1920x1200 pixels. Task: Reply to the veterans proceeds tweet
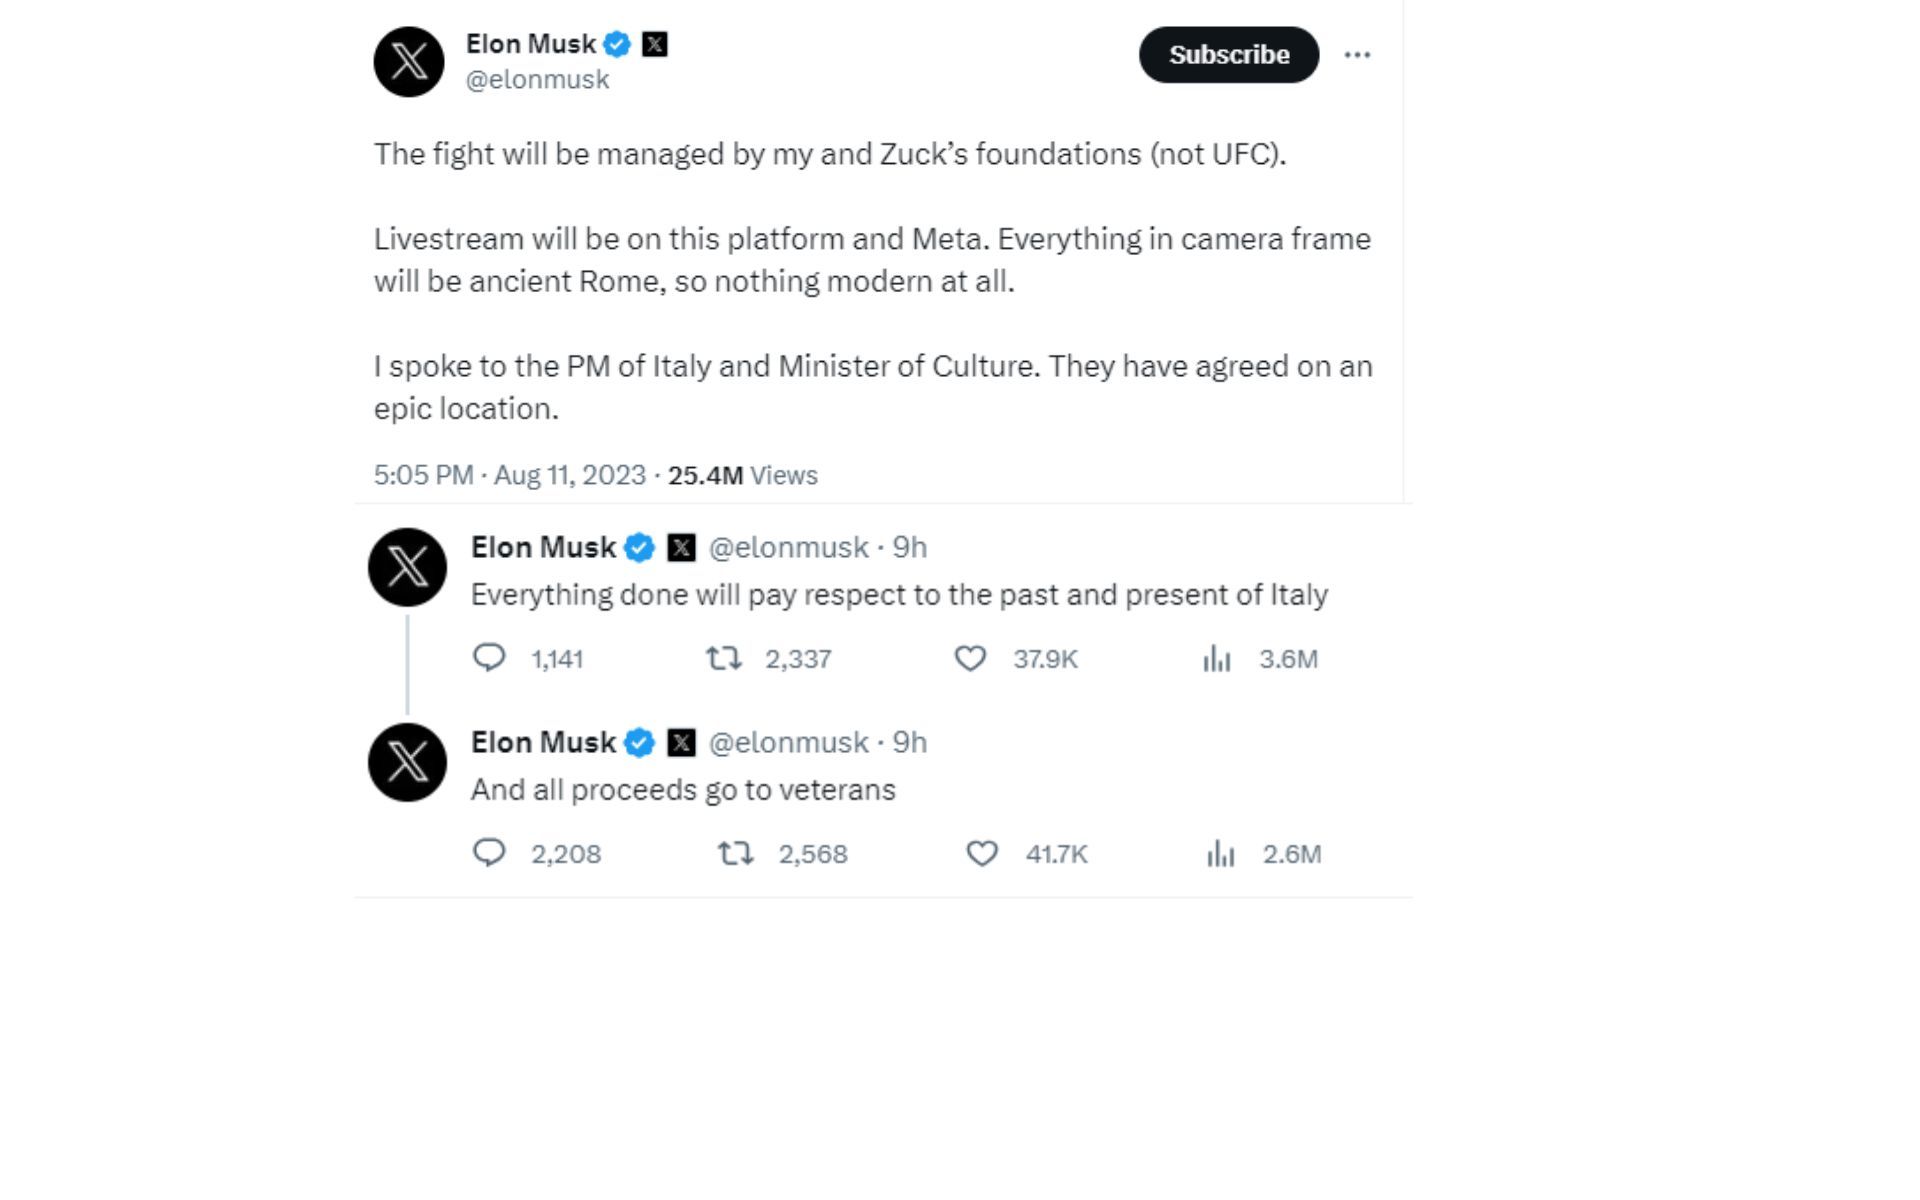[x=489, y=853]
